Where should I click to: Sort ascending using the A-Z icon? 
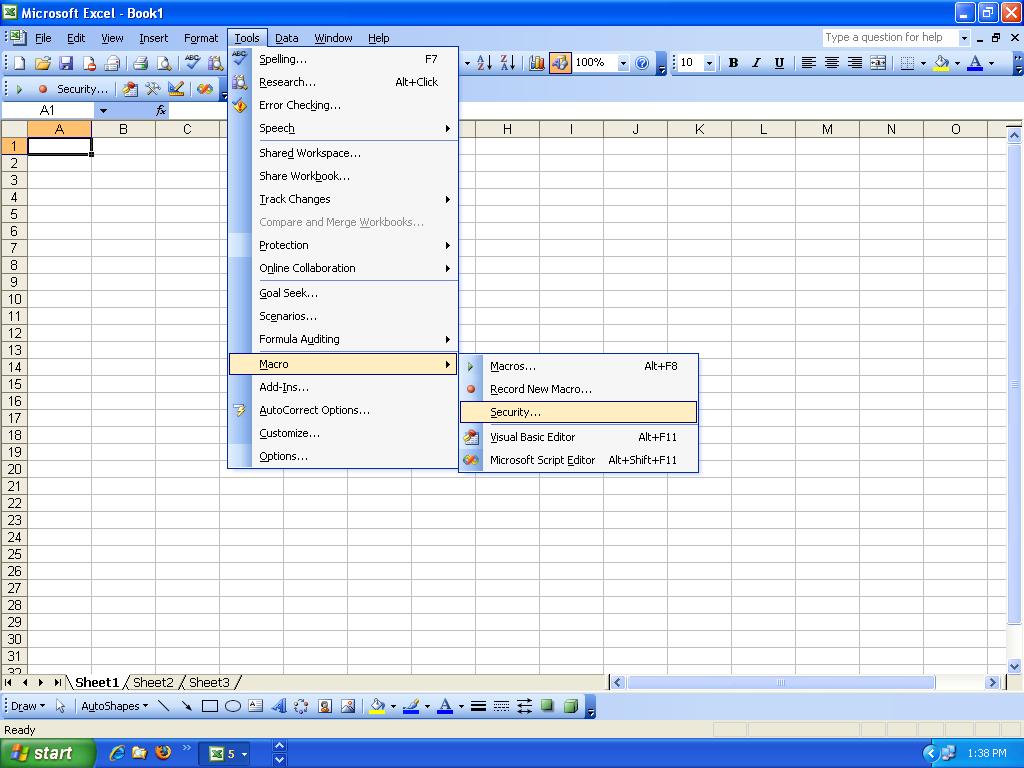click(x=484, y=63)
